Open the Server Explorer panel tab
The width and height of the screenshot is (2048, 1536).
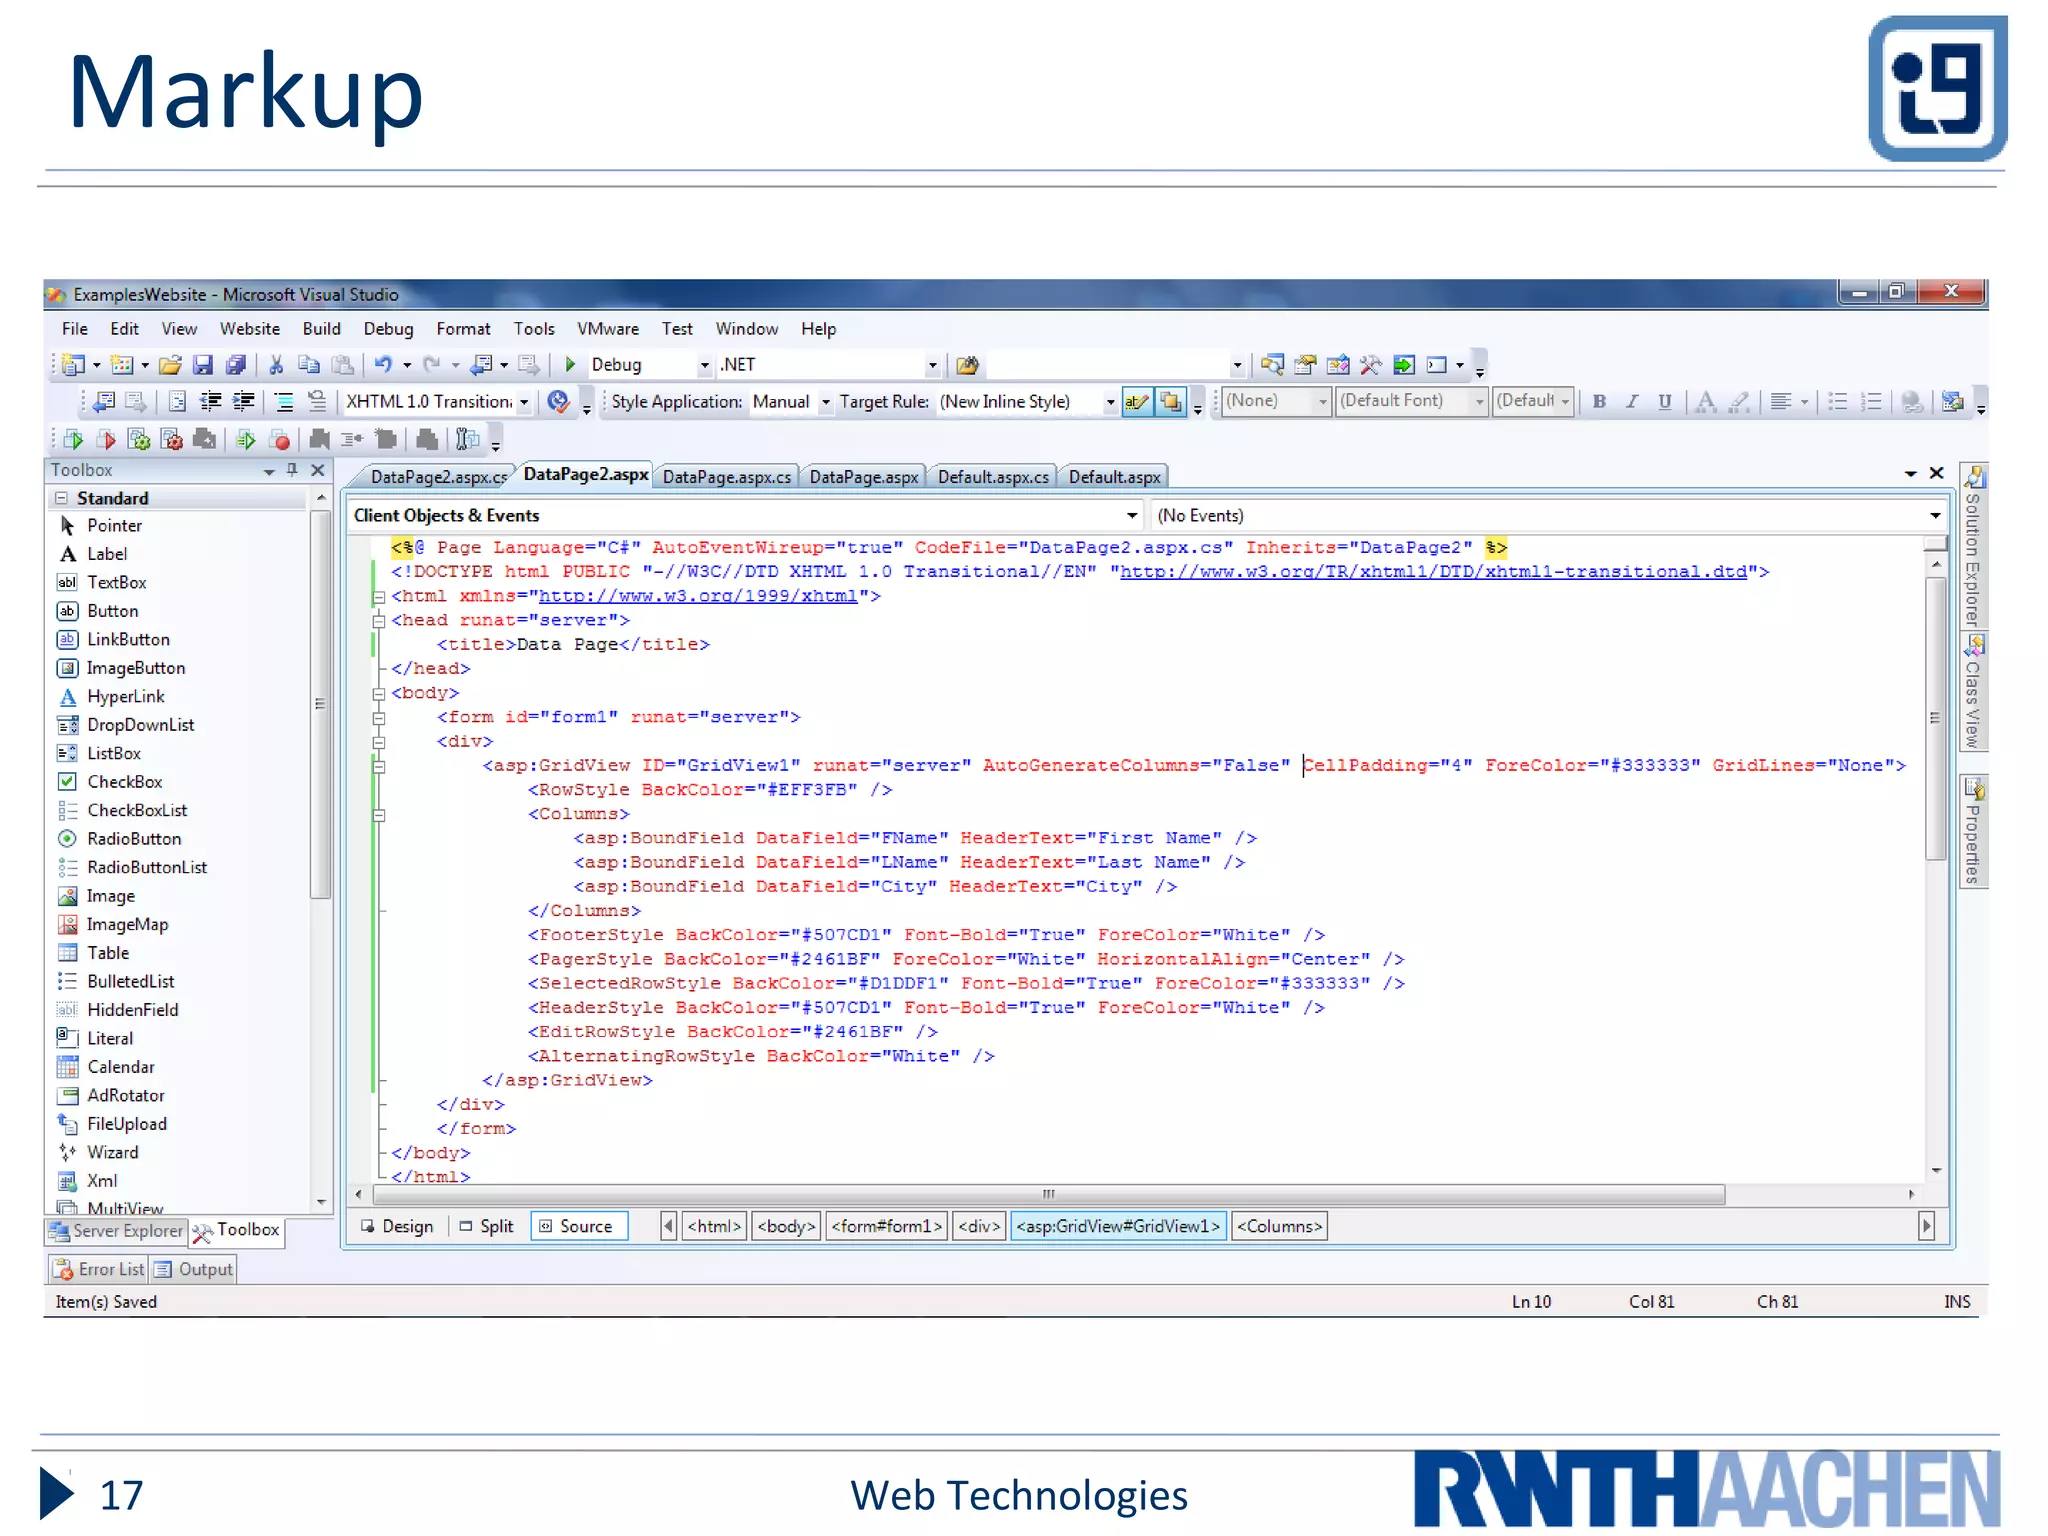116,1231
